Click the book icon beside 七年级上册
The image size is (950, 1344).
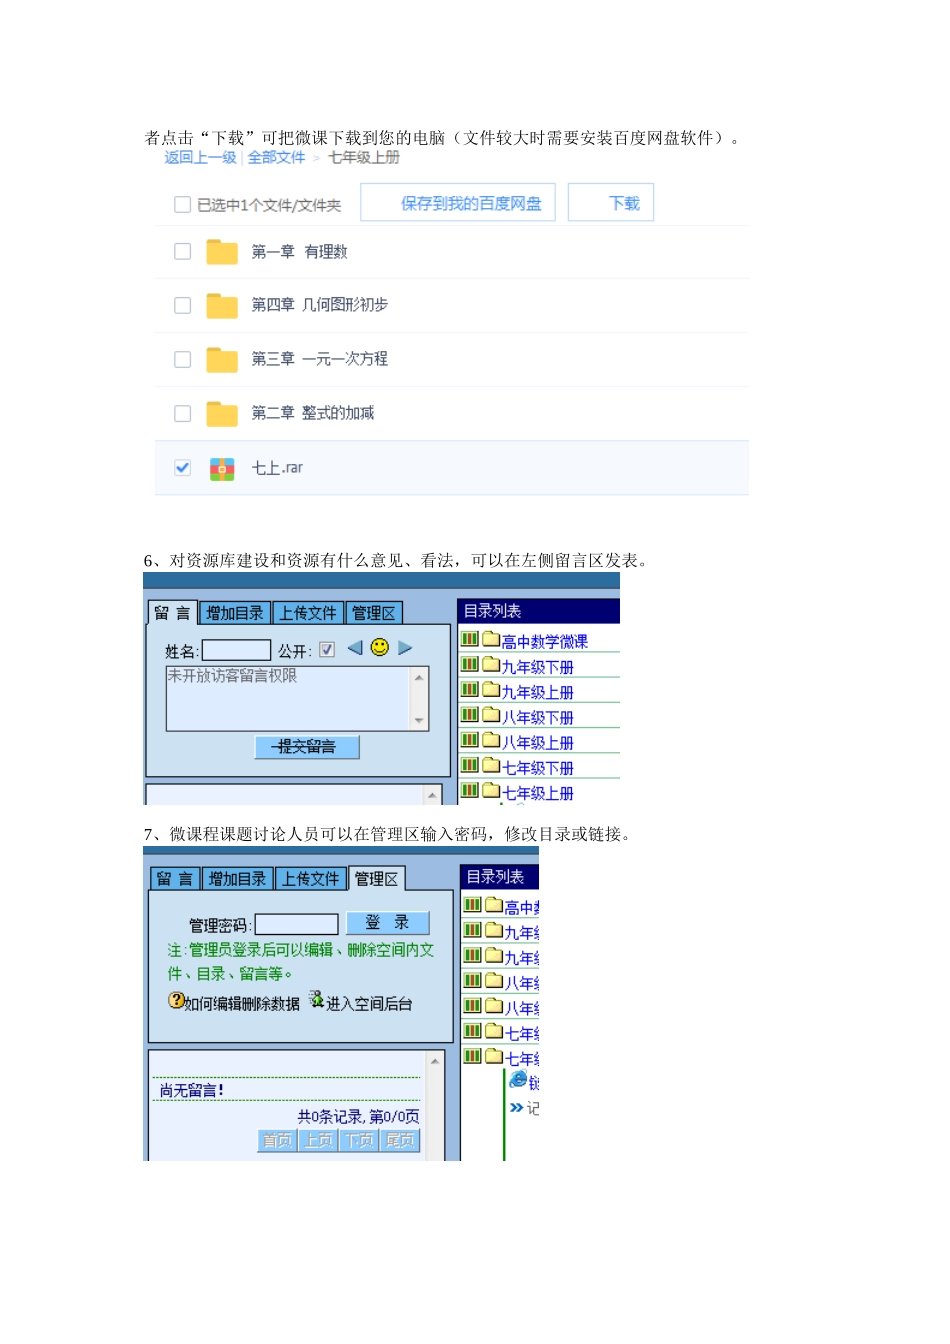[470, 790]
